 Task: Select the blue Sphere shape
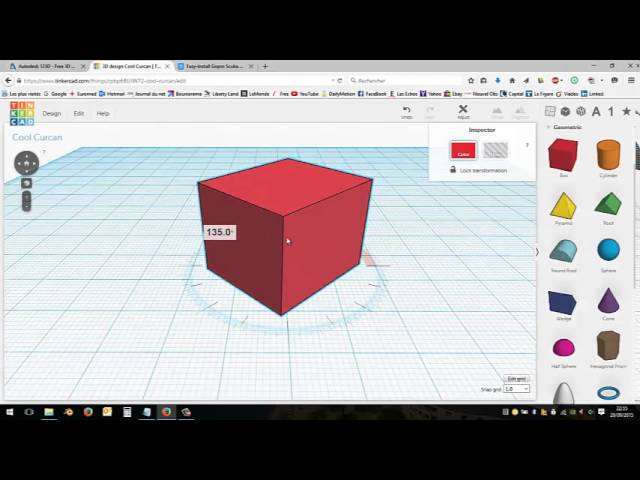[x=608, y=250]
